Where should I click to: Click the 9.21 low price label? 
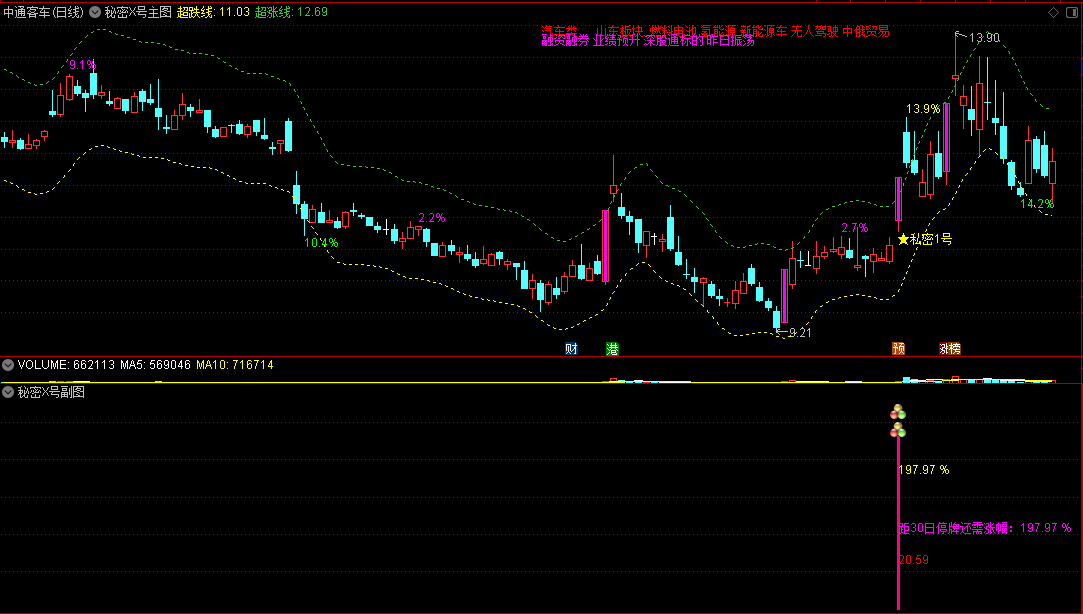click(800, 333)
